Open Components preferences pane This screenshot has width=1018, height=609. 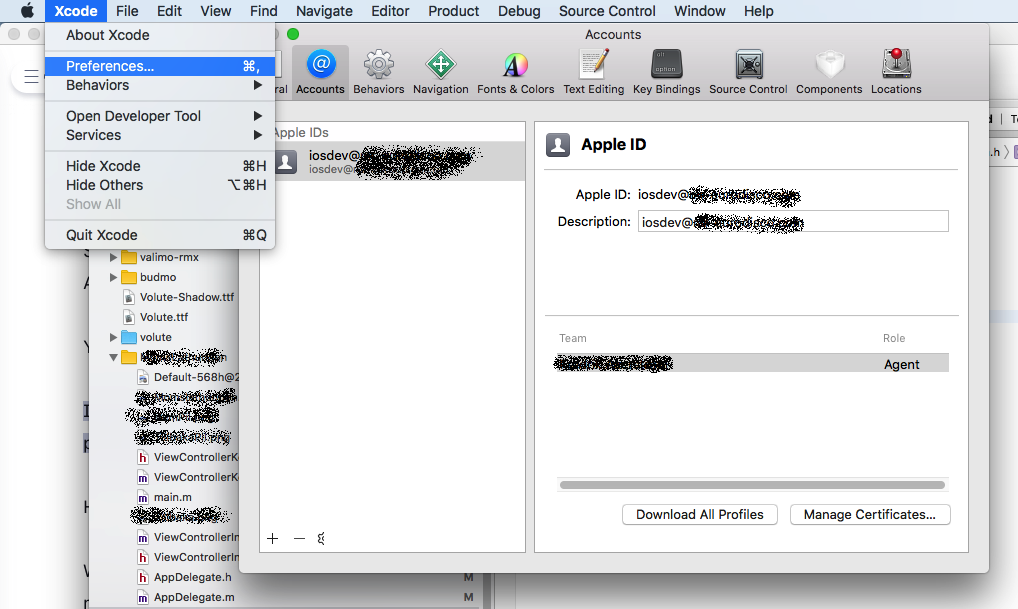tap(829, 72)
